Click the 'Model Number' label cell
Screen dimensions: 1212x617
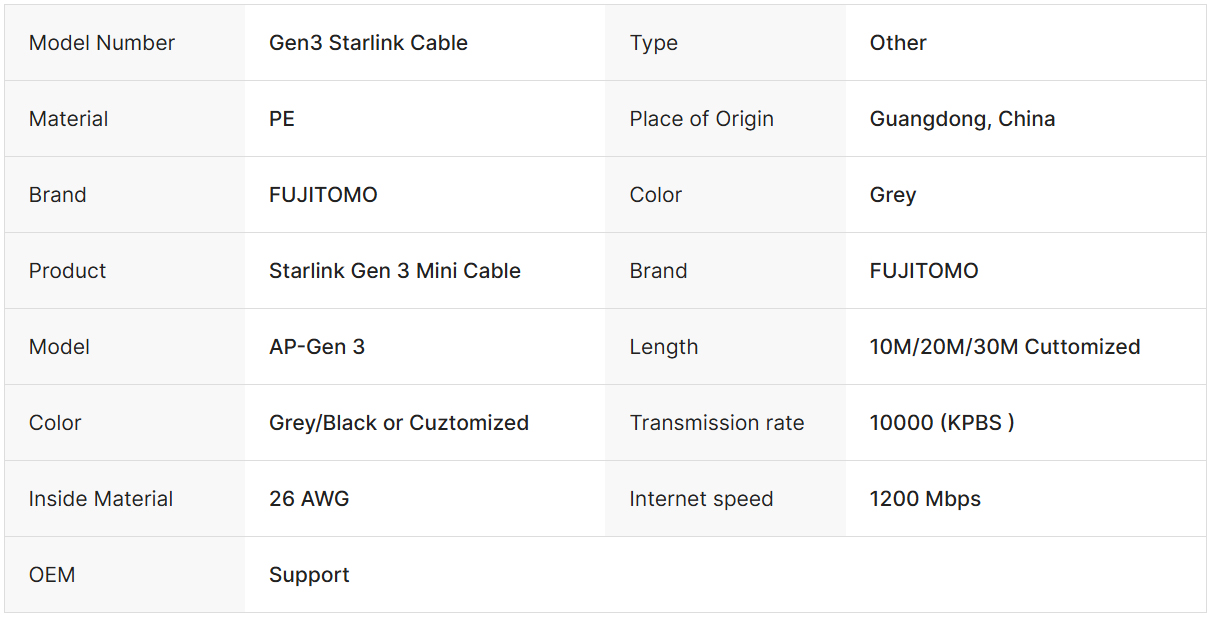101,43
